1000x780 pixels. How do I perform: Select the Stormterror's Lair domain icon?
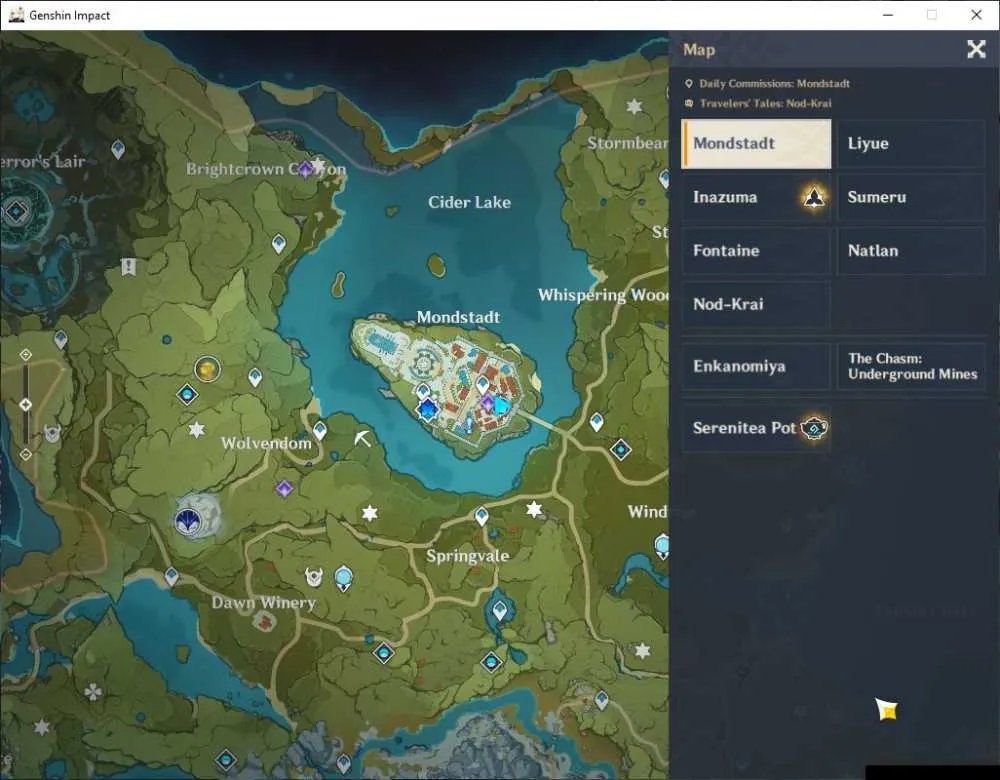click(16, 210)
